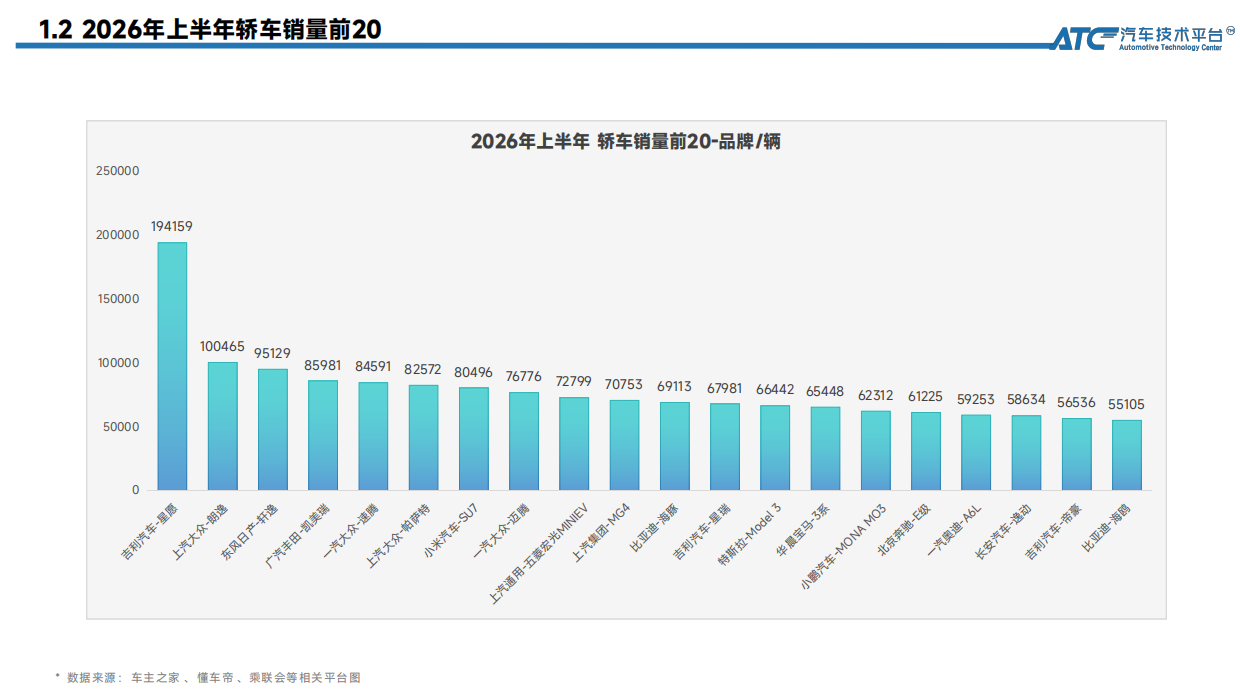Select the bar for value 85981

click(323, 435)
